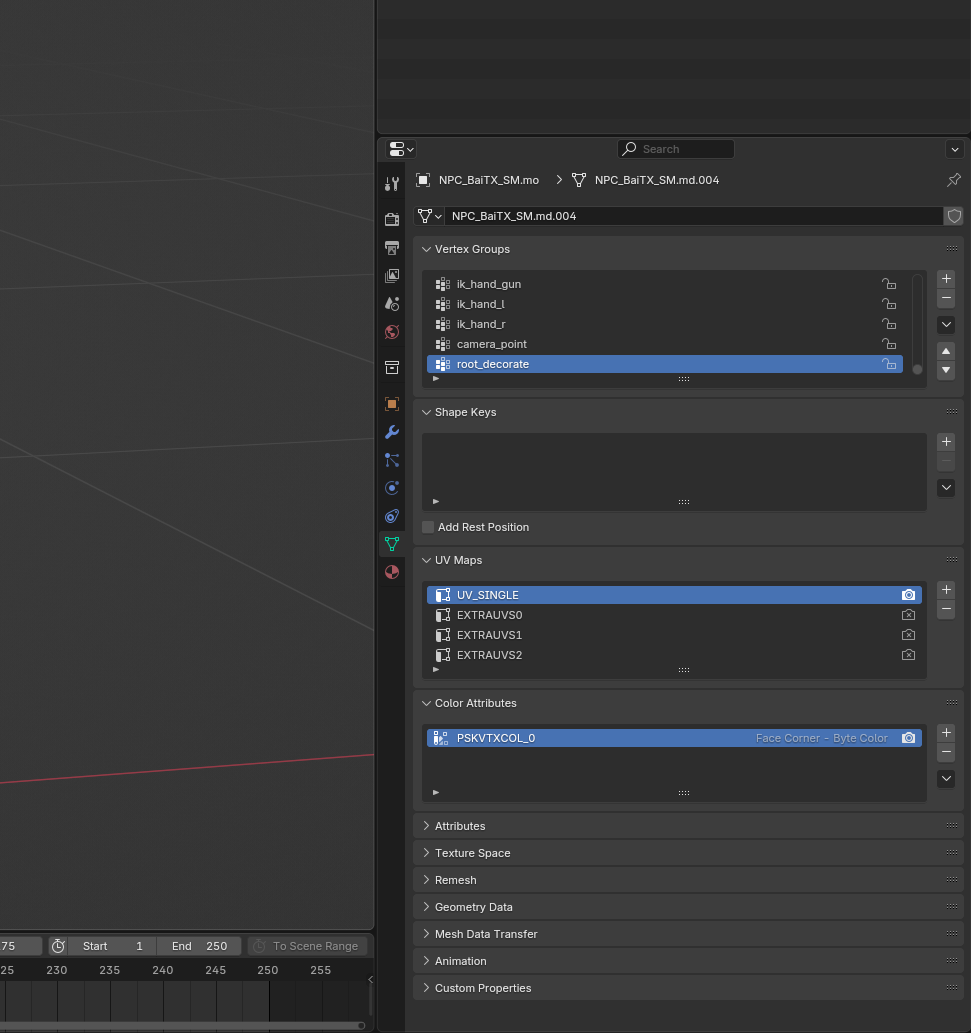Click the End frame value field

coord(199,946)
